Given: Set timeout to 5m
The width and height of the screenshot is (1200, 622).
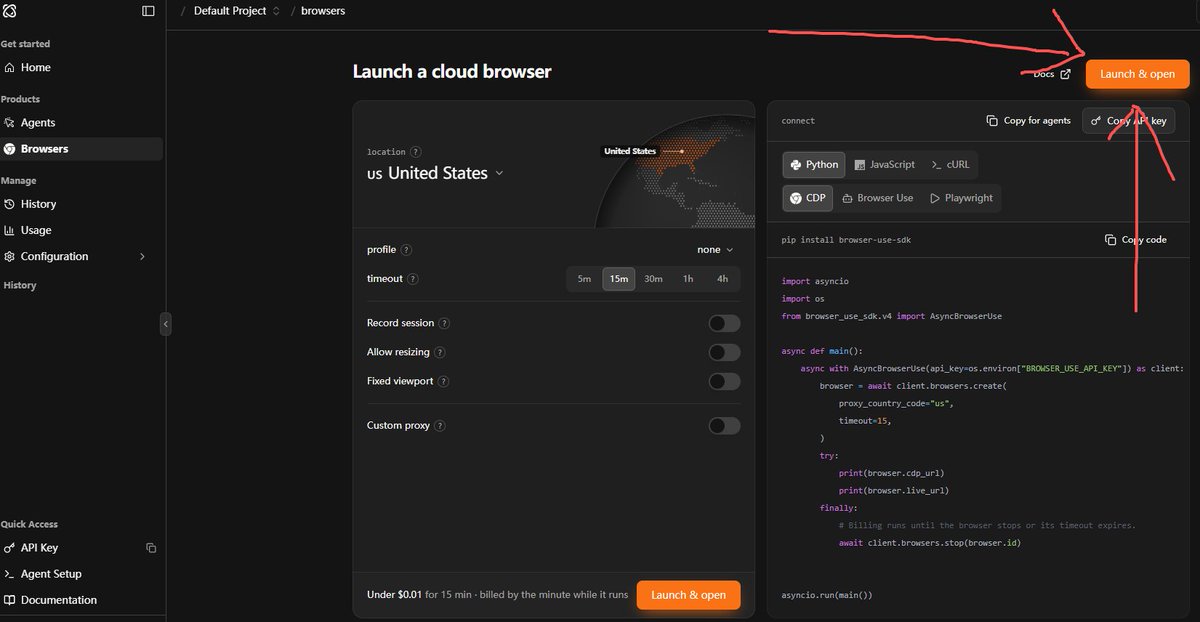Looking at the screenshot, I should [584, 279].
